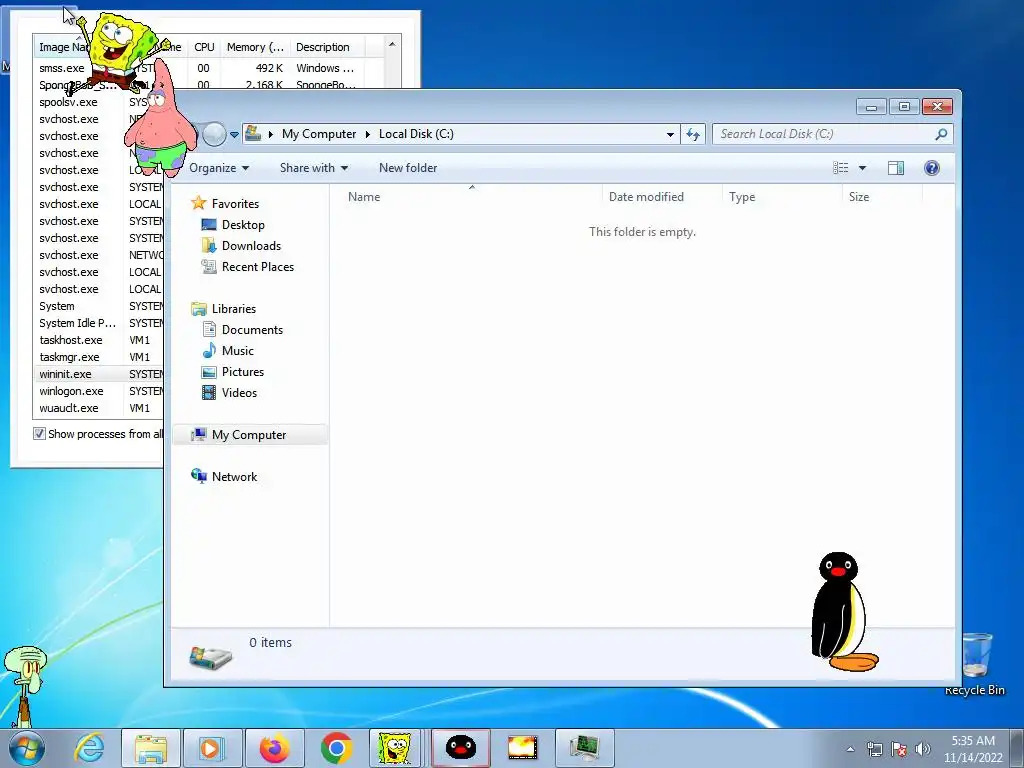1024x768 pixels.
Task: Open the Pictures library
Action: click(242, 372)
